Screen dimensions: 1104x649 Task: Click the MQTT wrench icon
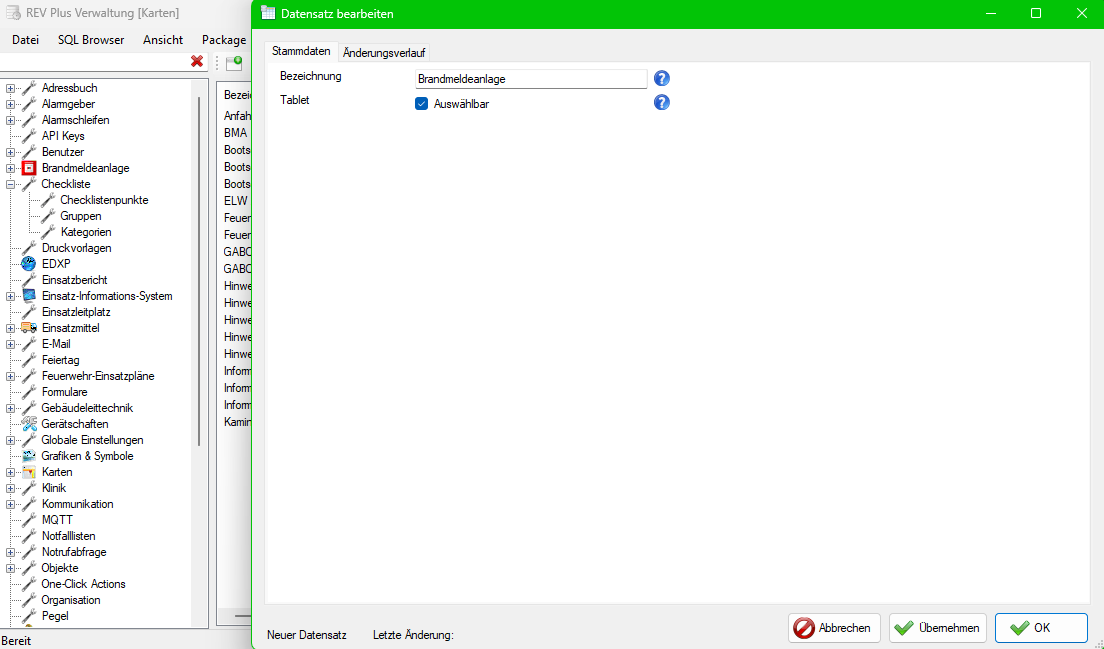pyautogui.click(x=27, y=519)
